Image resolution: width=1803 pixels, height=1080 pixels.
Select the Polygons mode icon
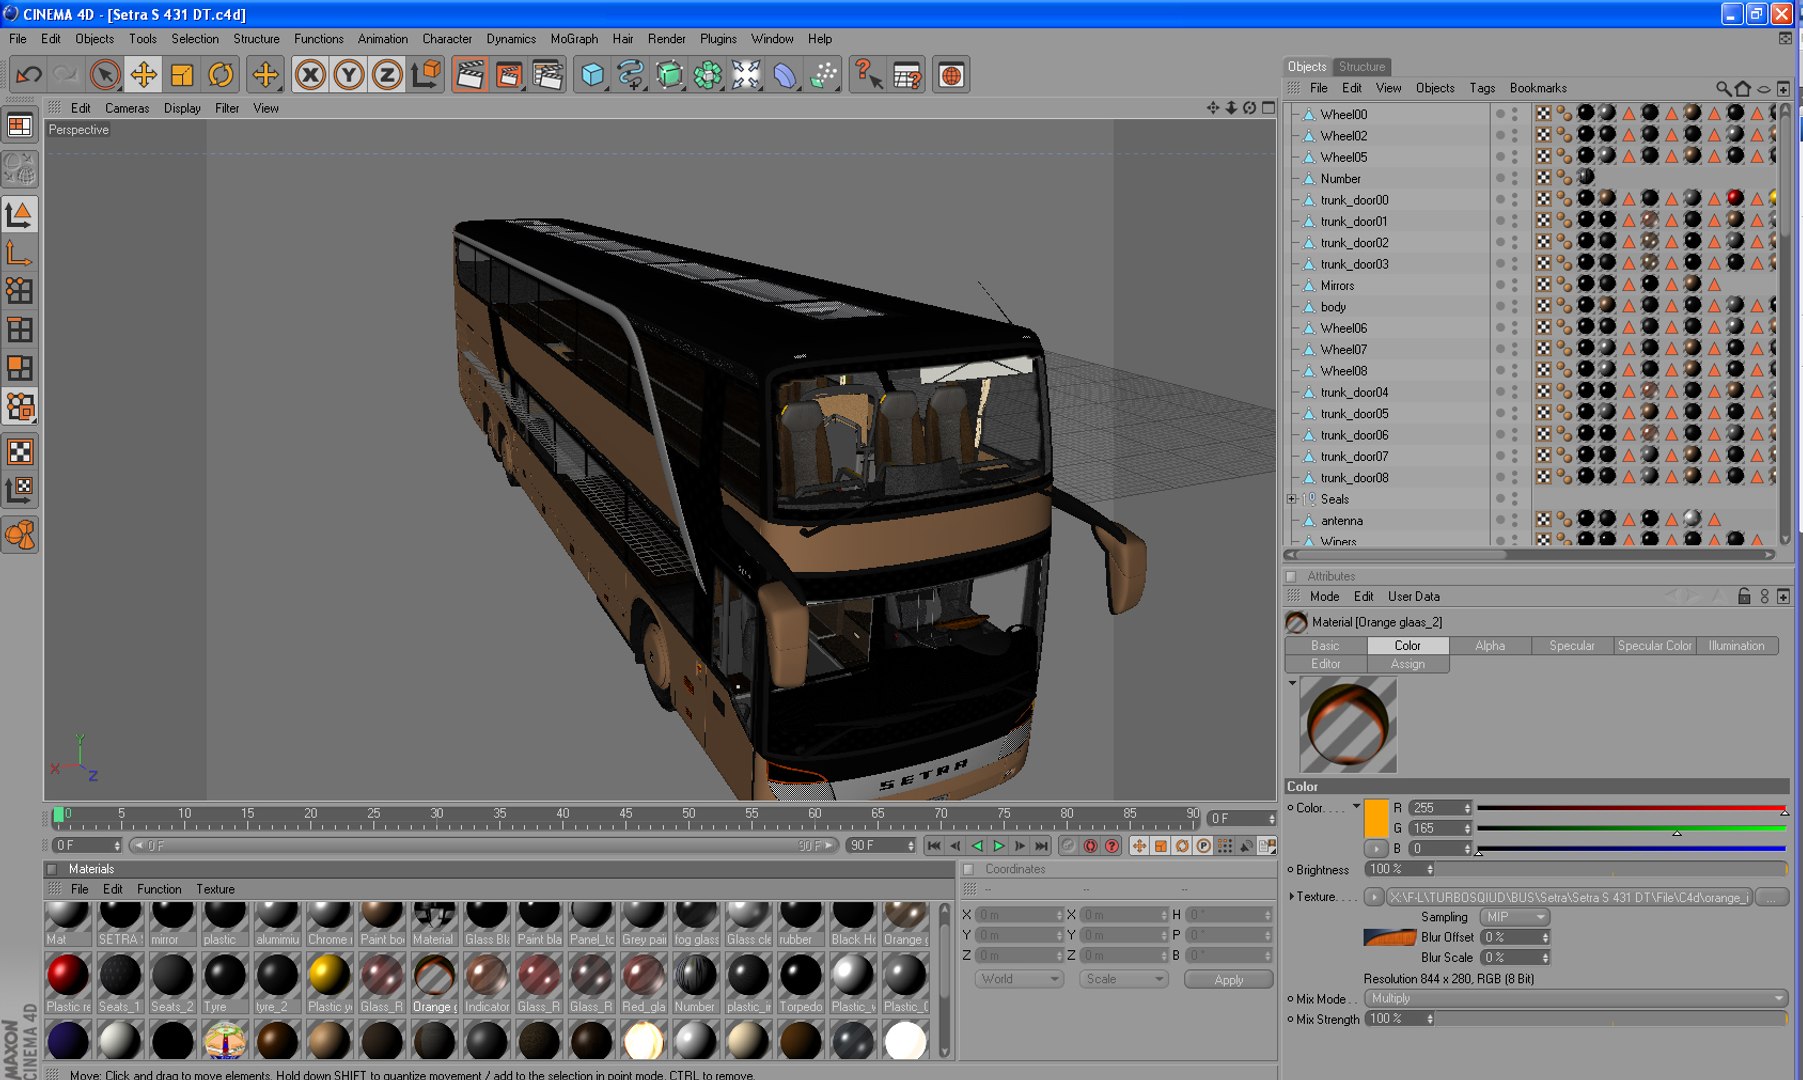(20, 368)
